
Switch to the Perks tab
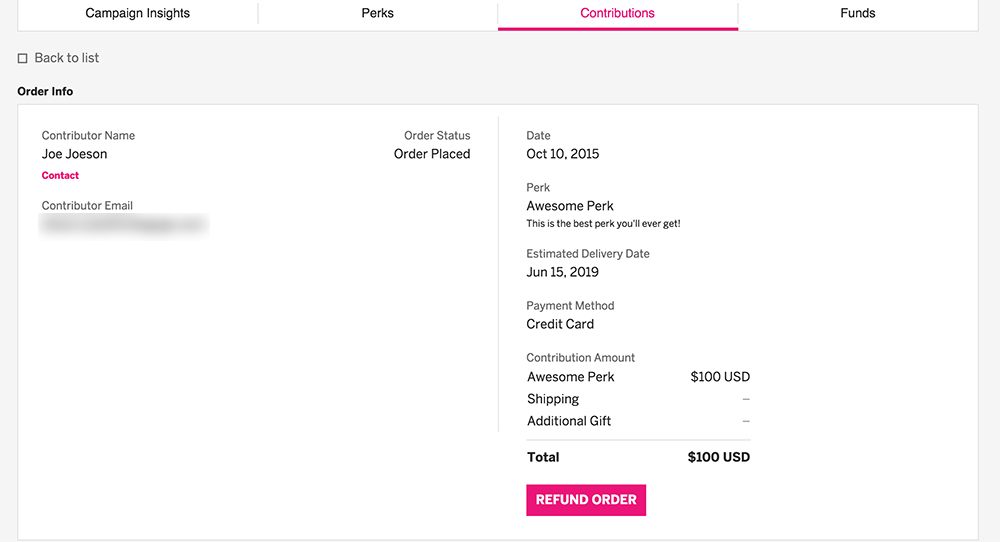pyautogui.click(x=378, y=13)
